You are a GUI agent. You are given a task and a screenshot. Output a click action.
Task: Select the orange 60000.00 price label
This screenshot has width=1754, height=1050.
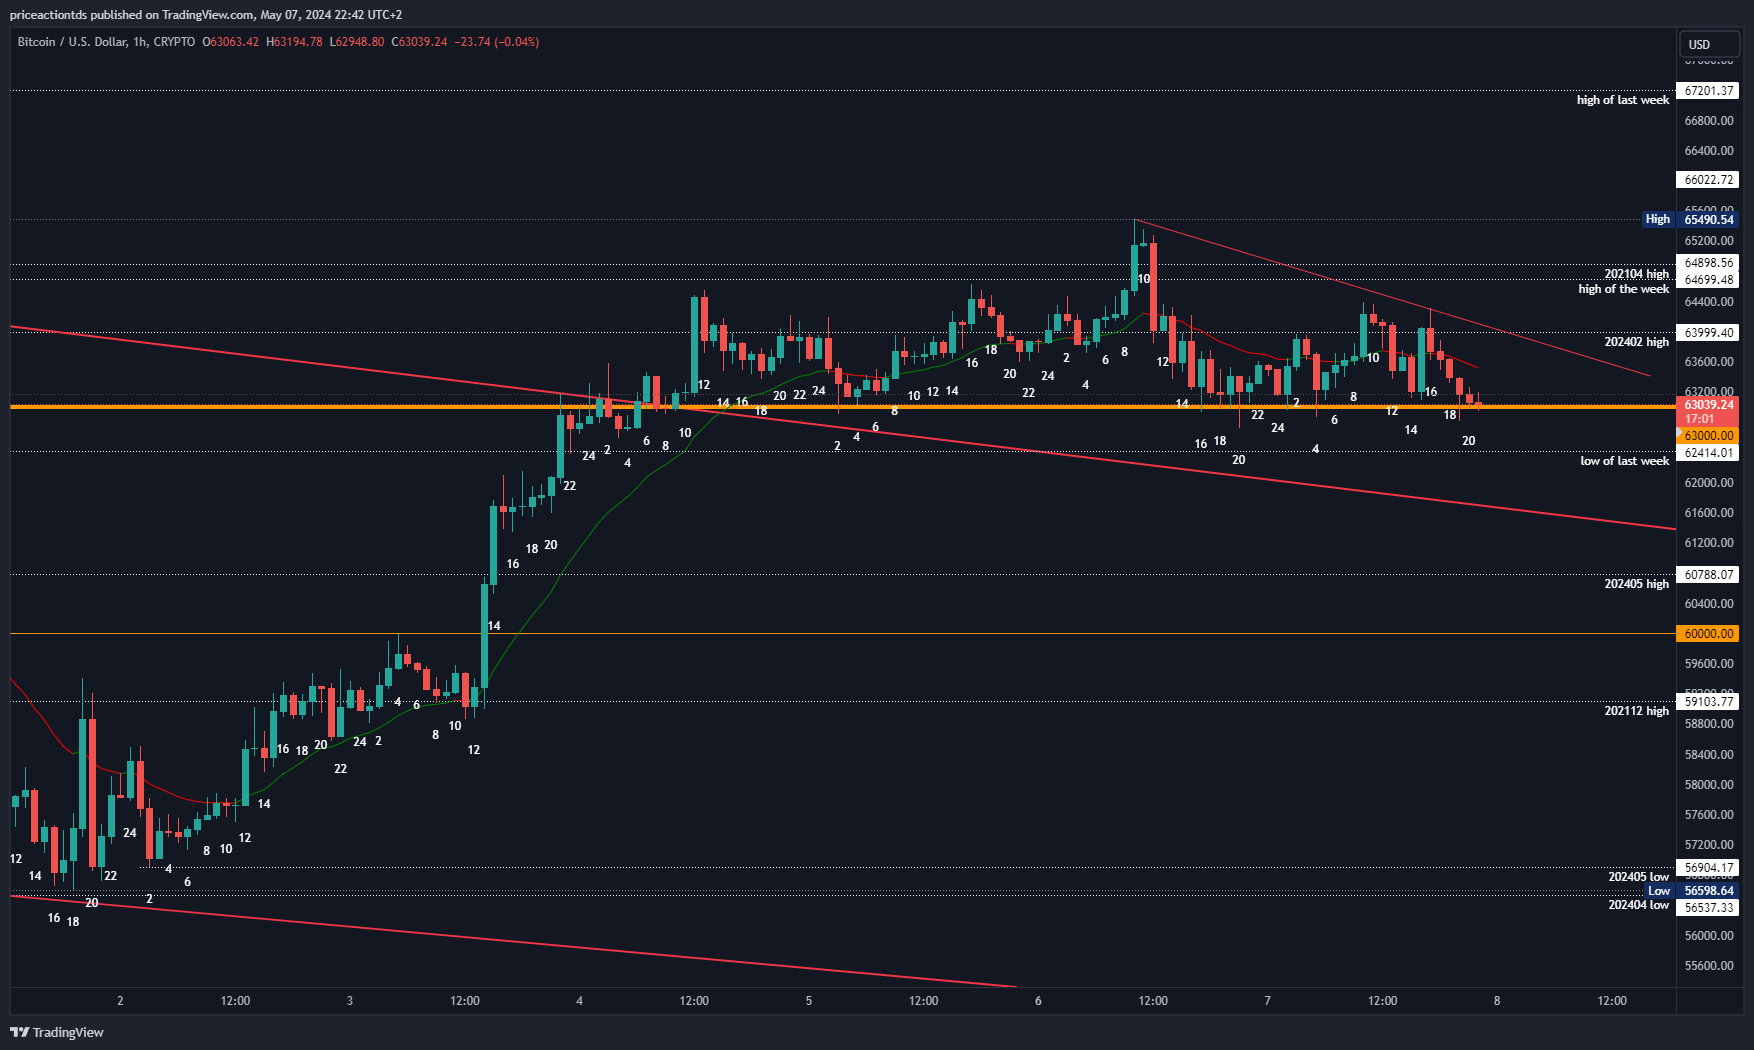(1708, 634)
